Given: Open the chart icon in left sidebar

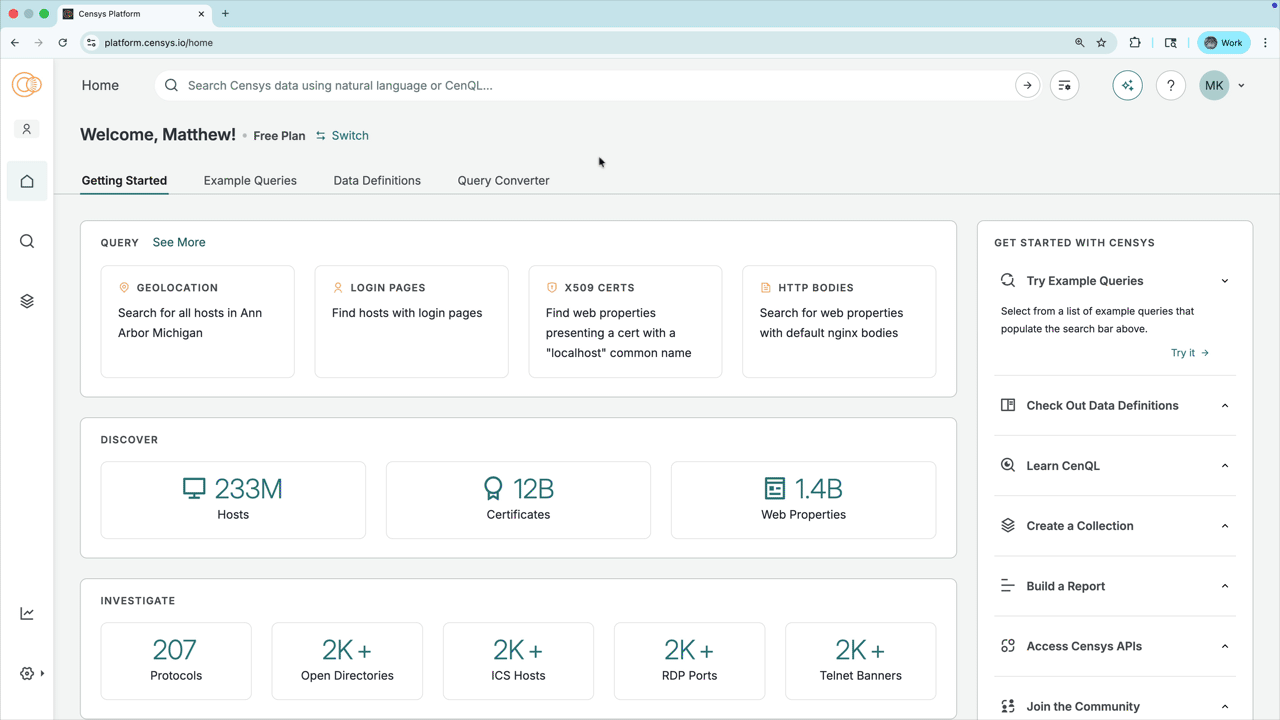Looking at the screenshot, I should [x=27, y=613].
